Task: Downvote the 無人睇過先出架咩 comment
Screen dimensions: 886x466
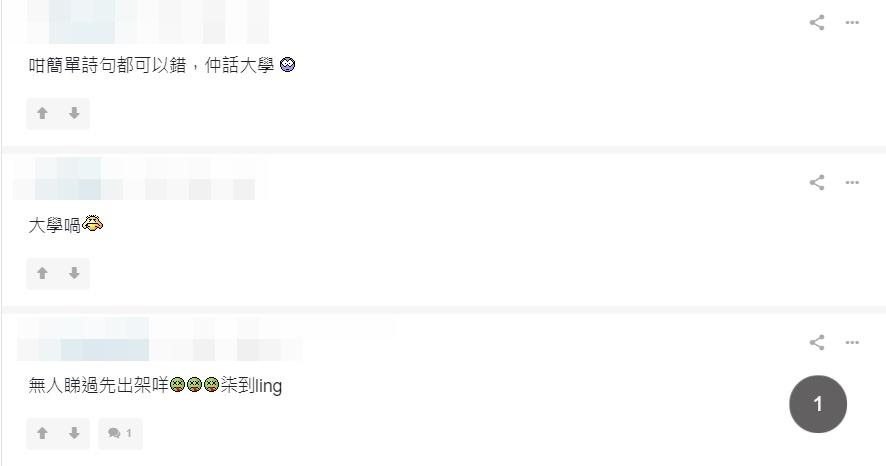Action: 74,433
